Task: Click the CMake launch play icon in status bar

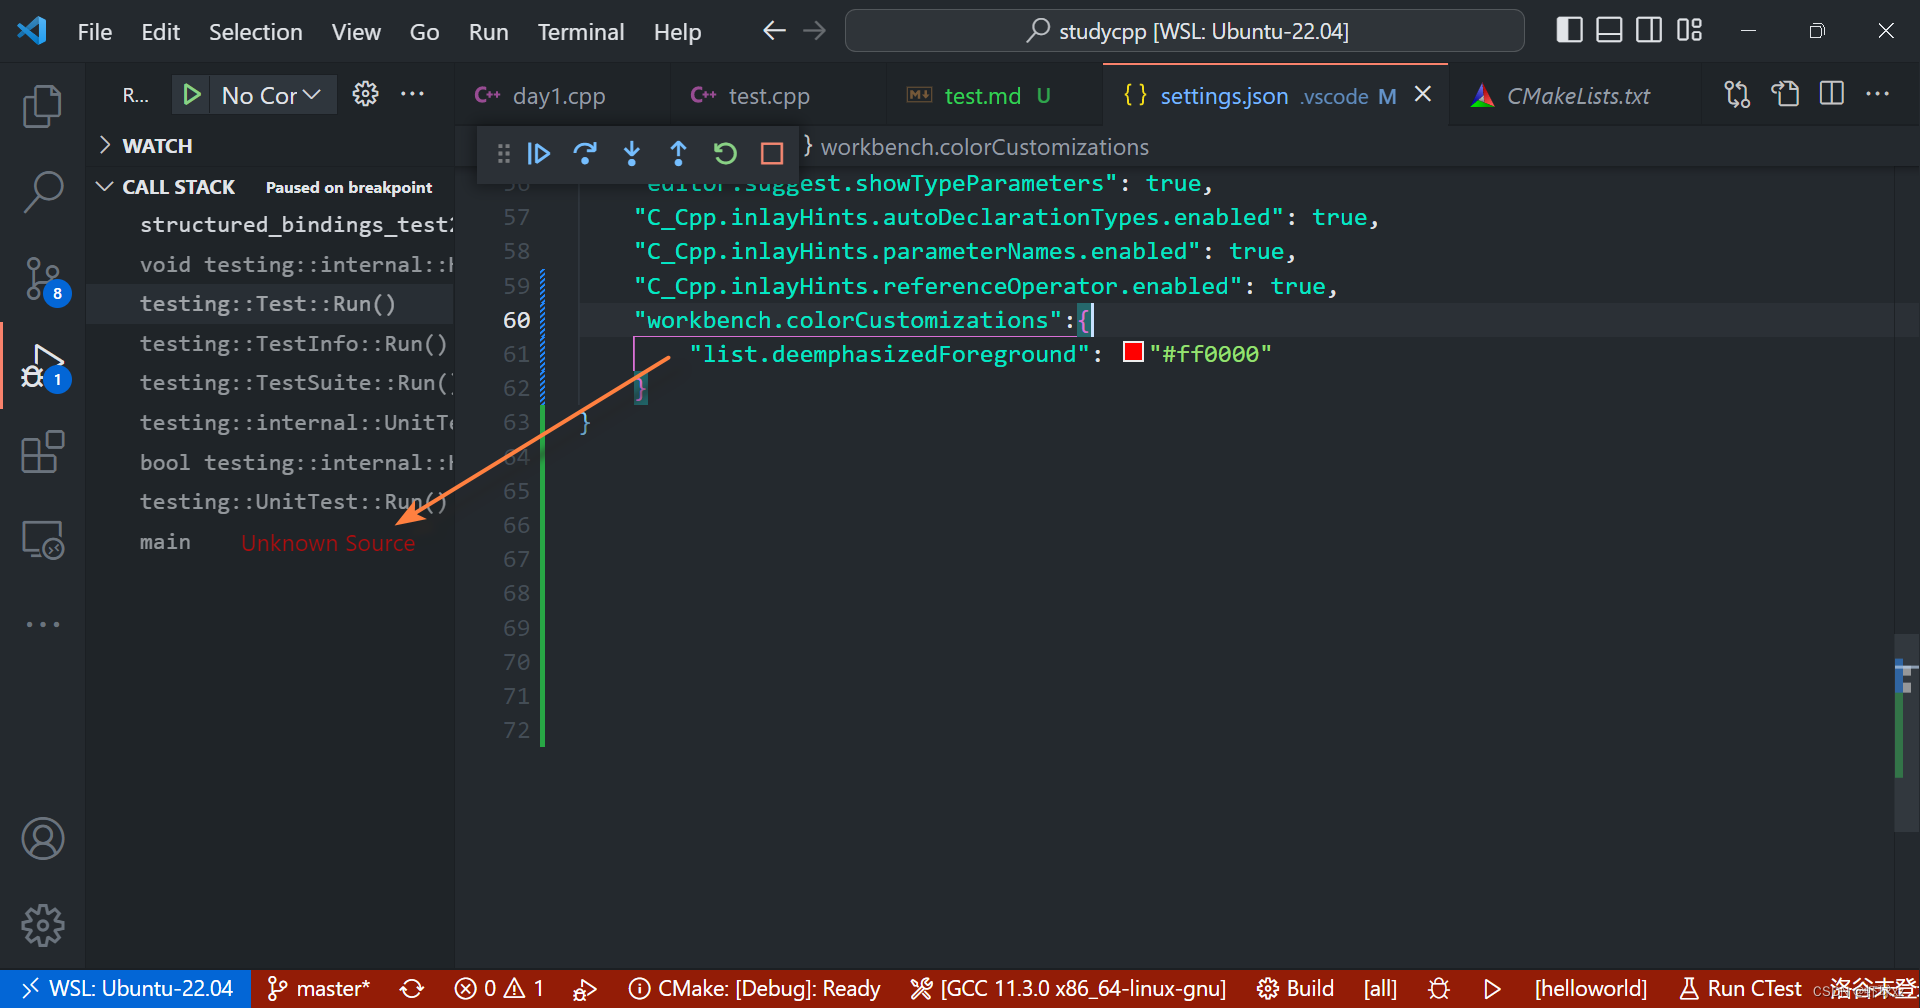Action: (x=1492, y=989)
